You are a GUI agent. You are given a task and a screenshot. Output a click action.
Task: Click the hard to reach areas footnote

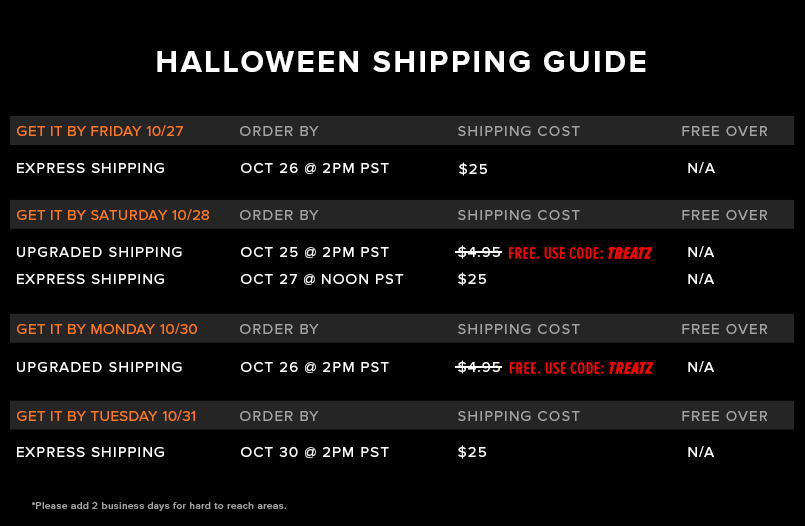coord(159,506)
